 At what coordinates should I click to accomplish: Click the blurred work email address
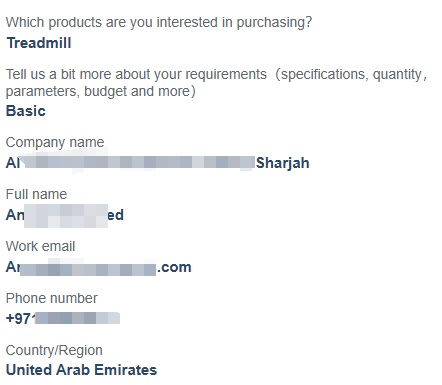[98, 267]
